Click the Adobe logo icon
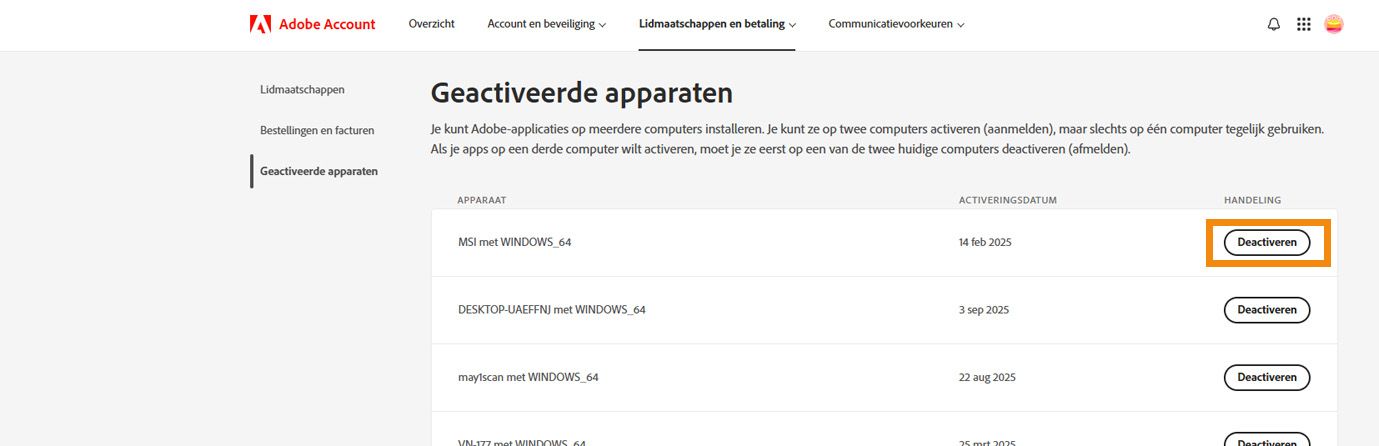The width and height of the screenshot is (1379, 446). coord(260,24)
